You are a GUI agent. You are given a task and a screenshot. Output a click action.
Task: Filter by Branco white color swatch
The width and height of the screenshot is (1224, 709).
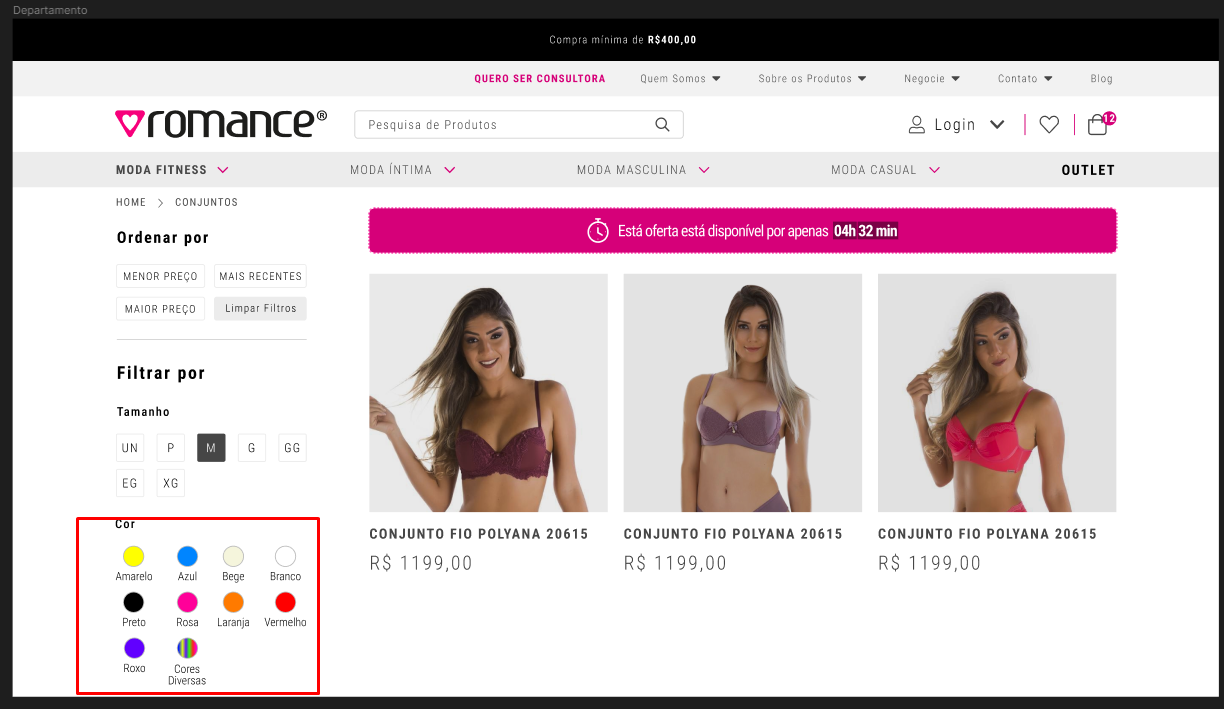[285, 556]
